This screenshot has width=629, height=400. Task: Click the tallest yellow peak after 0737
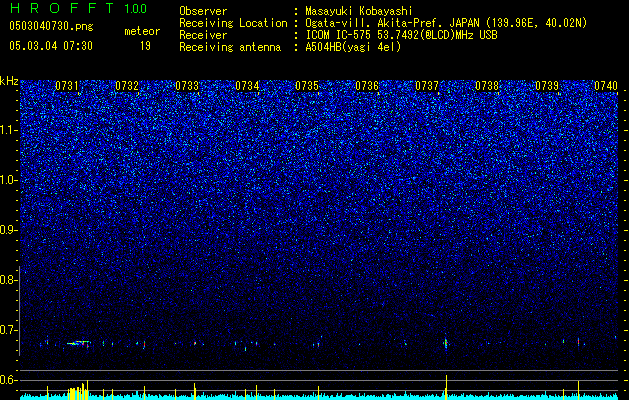tap(446, 387)
